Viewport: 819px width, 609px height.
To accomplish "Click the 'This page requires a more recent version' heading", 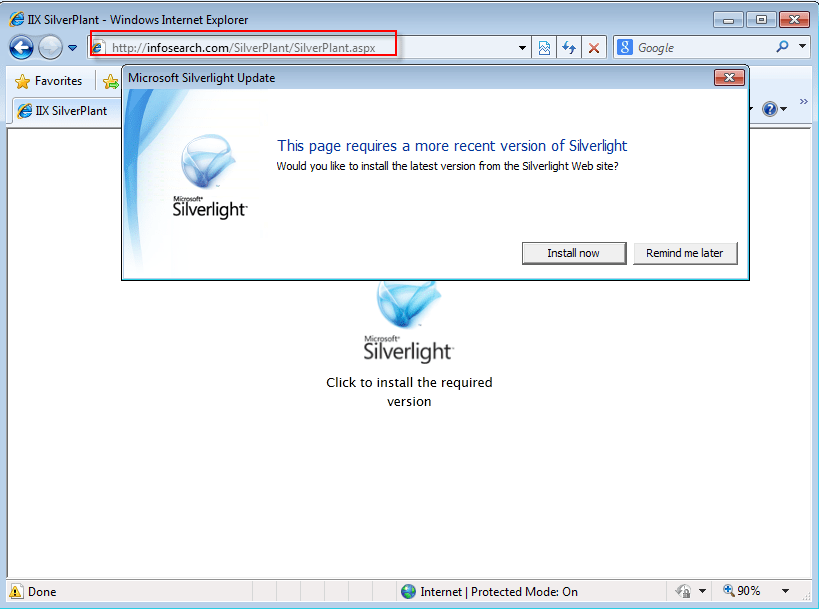I will pyautogui.click(x=452, y=146).
